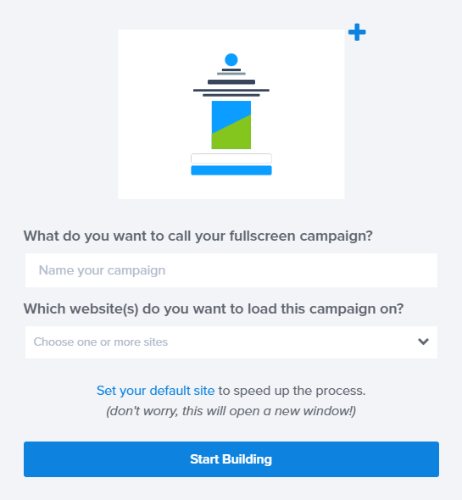Viewport: 462px width, 500px height.
Task: Click the Which website(s) question label
Action: 213,309
